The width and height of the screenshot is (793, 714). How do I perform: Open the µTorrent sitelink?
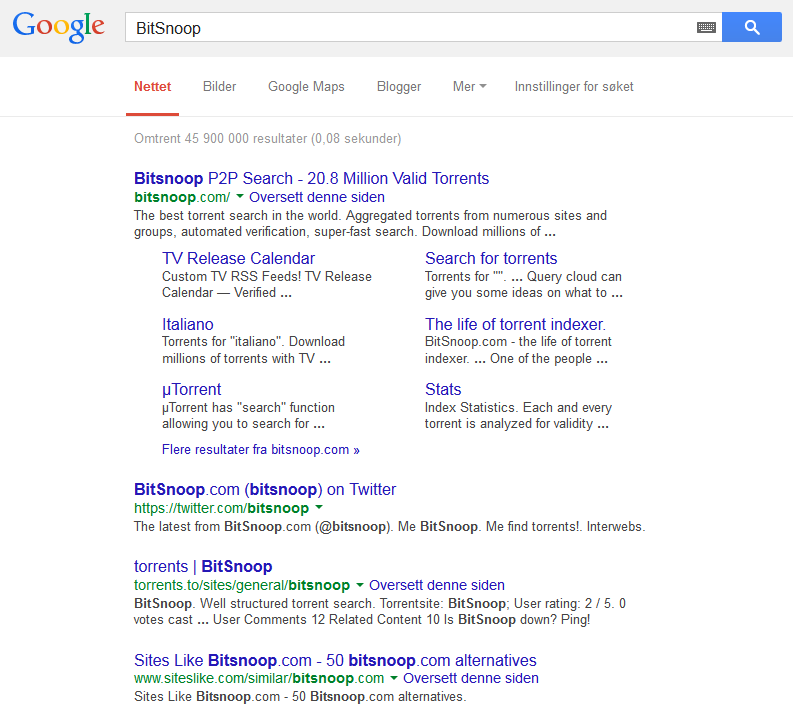tap(191, 389)
